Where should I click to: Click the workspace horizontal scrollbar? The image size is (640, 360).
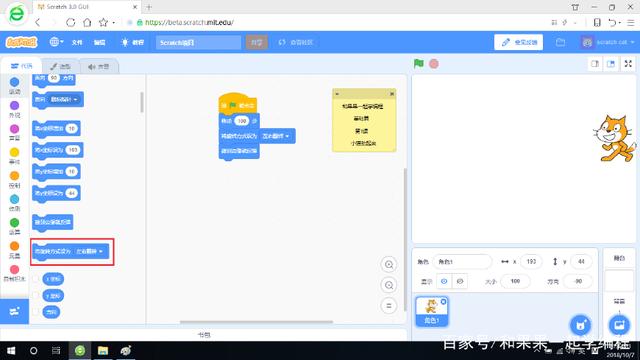pyautogui.click(x=256, y=322)
